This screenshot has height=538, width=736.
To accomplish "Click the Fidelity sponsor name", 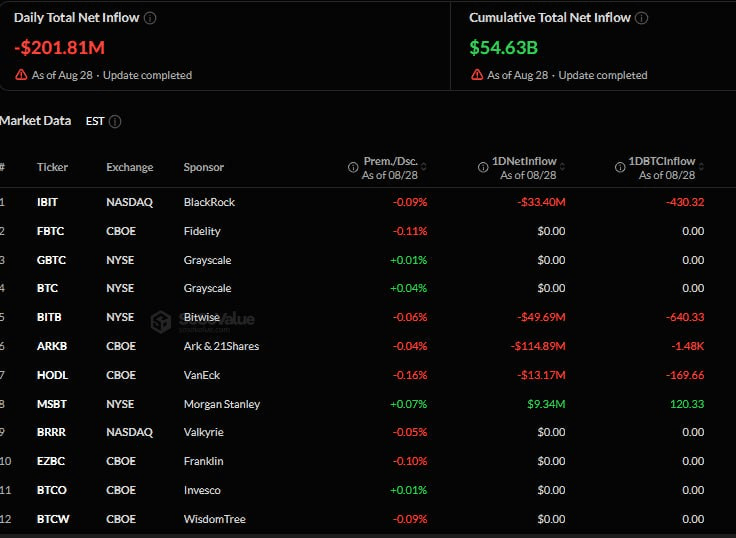I will [202, 231].
